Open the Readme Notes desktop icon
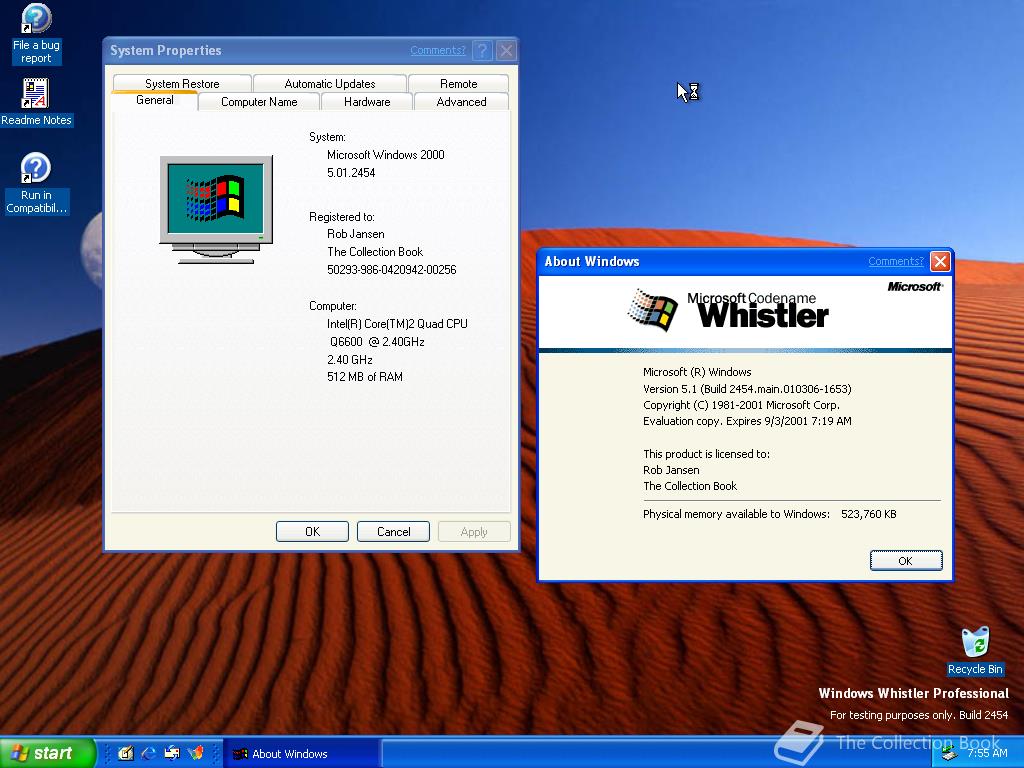The height and width of the screenshot is (768, 1024). 36,103
